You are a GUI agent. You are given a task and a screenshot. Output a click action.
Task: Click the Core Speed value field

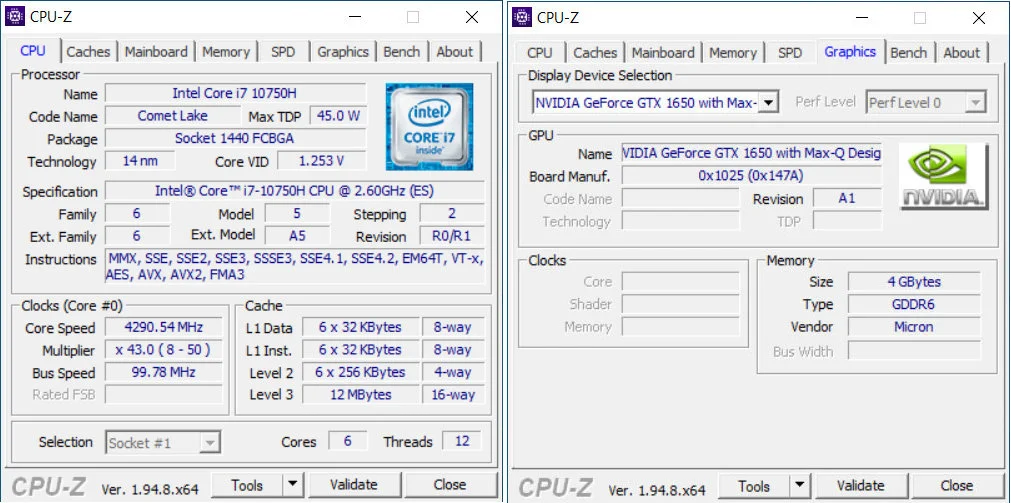164,328
